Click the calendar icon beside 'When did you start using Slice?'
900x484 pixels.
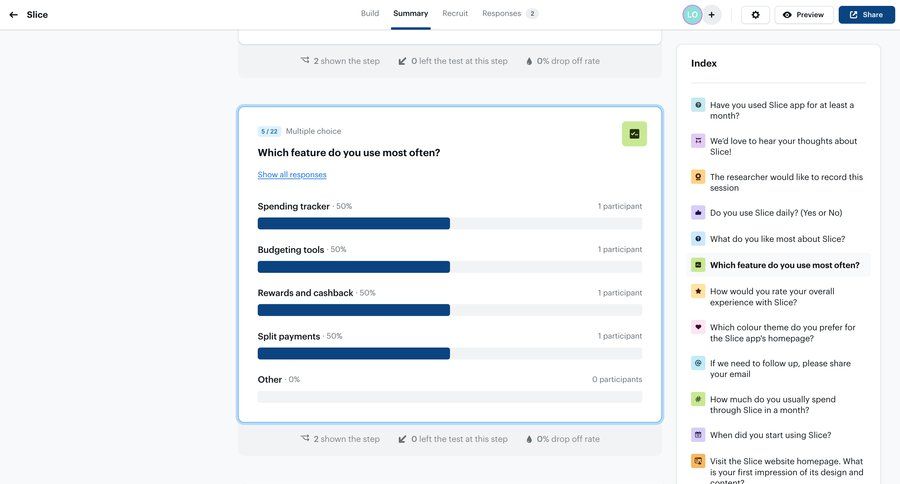pyautogui.click(x=698, y=435)
